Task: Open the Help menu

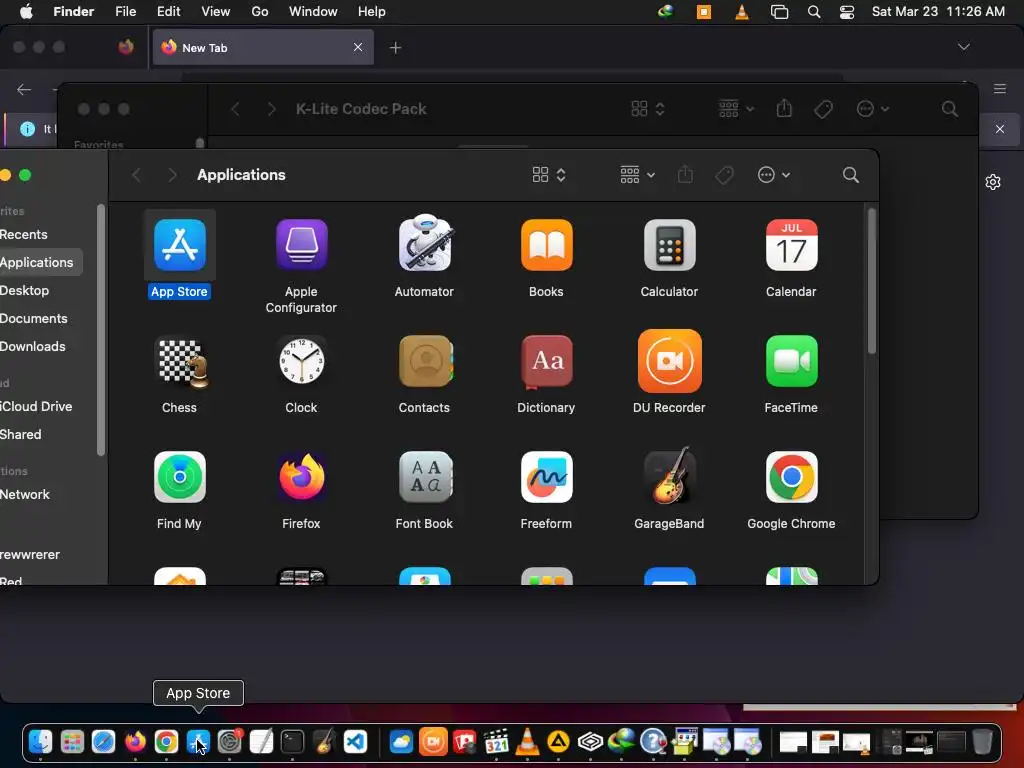Action: [372, 12]
